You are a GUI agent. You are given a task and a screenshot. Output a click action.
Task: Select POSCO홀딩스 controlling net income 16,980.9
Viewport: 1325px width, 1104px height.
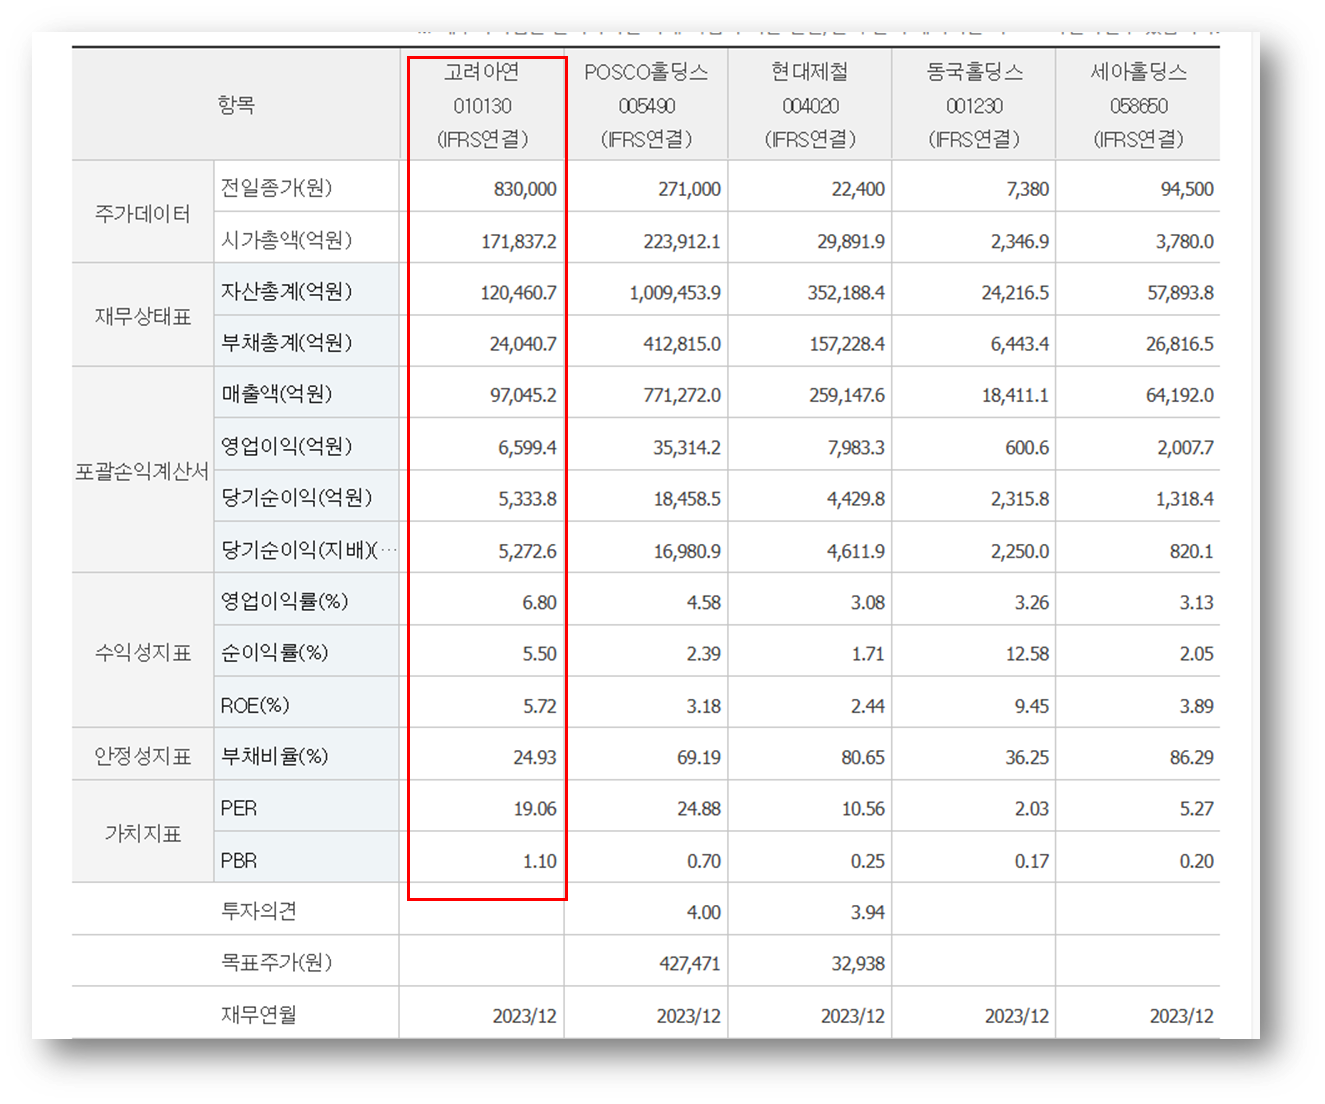[687, 551]
